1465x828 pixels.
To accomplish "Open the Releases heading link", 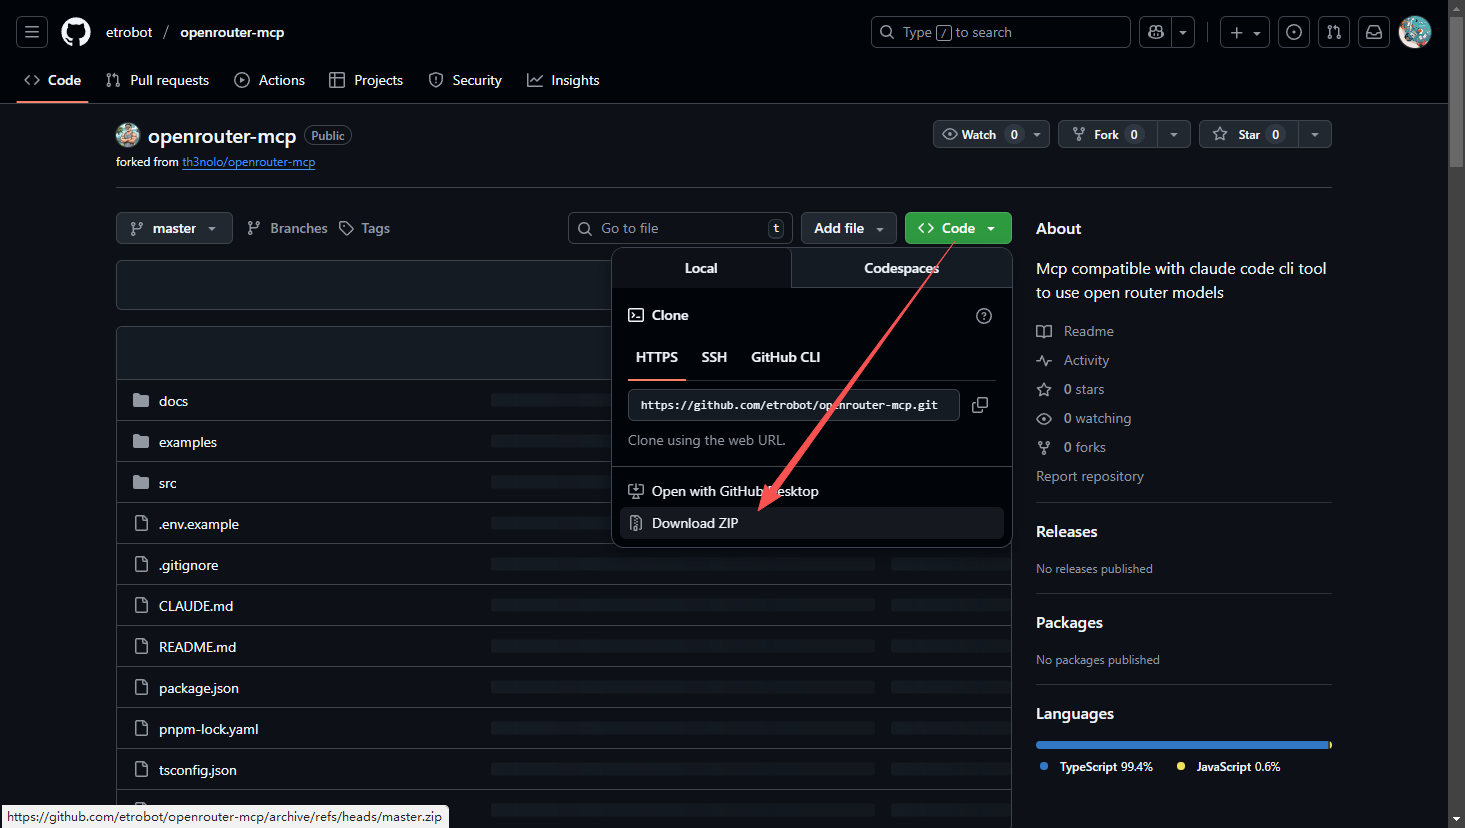I will point(1066,531).
